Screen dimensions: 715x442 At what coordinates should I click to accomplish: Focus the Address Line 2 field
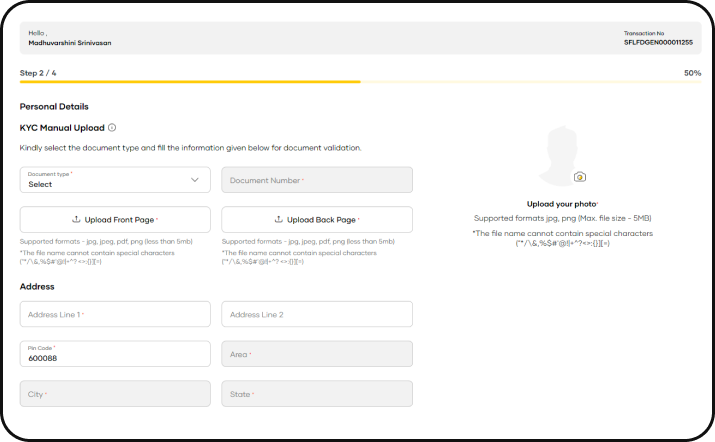317,314
